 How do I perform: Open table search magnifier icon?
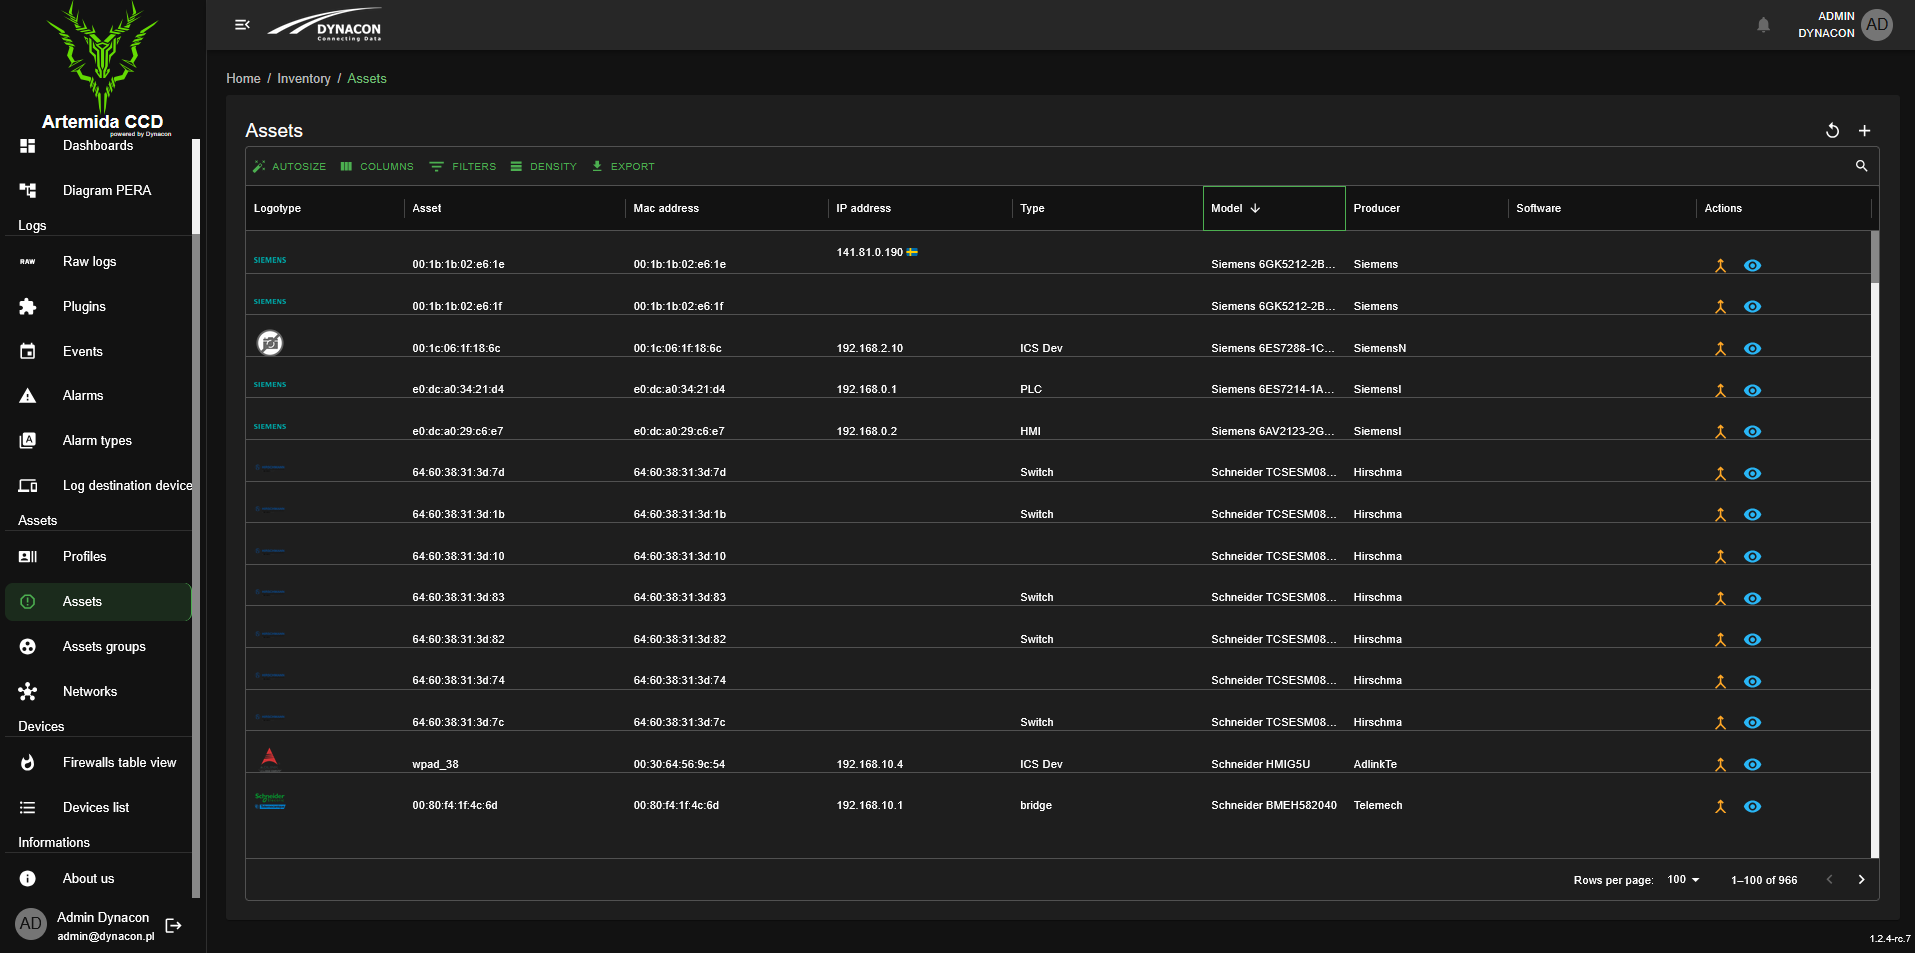[x=1861, y=166]
